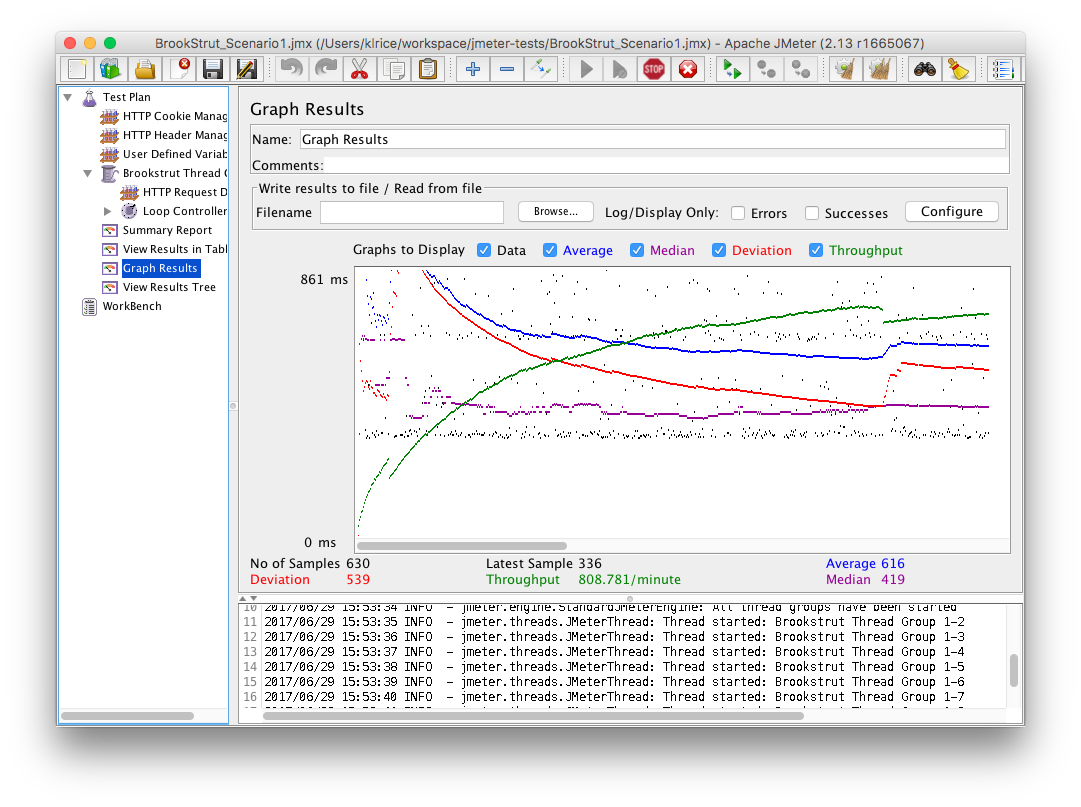Click the Reset Search broom icon
Screen dimensions: 1081x807
[x=958, y=69]
